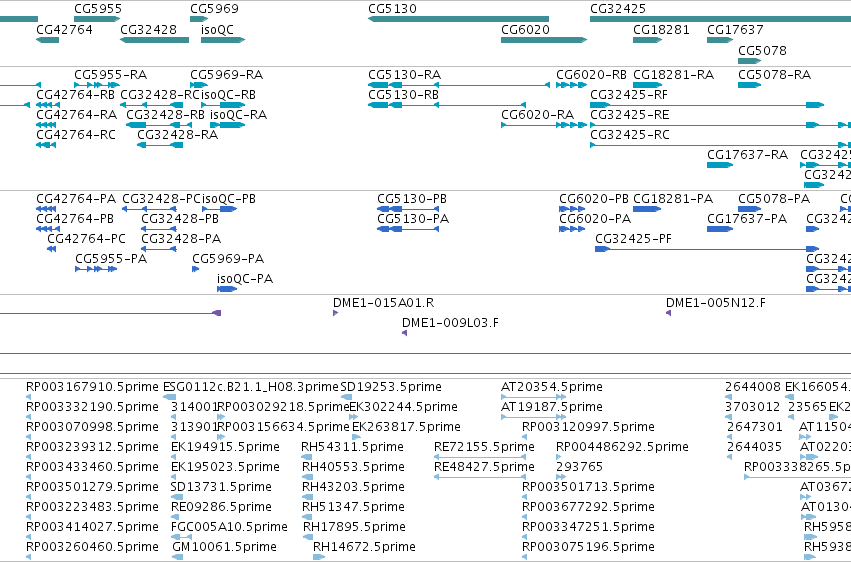
Task: Click the AT20354.5prime EST label
Action: coord(551,387)
